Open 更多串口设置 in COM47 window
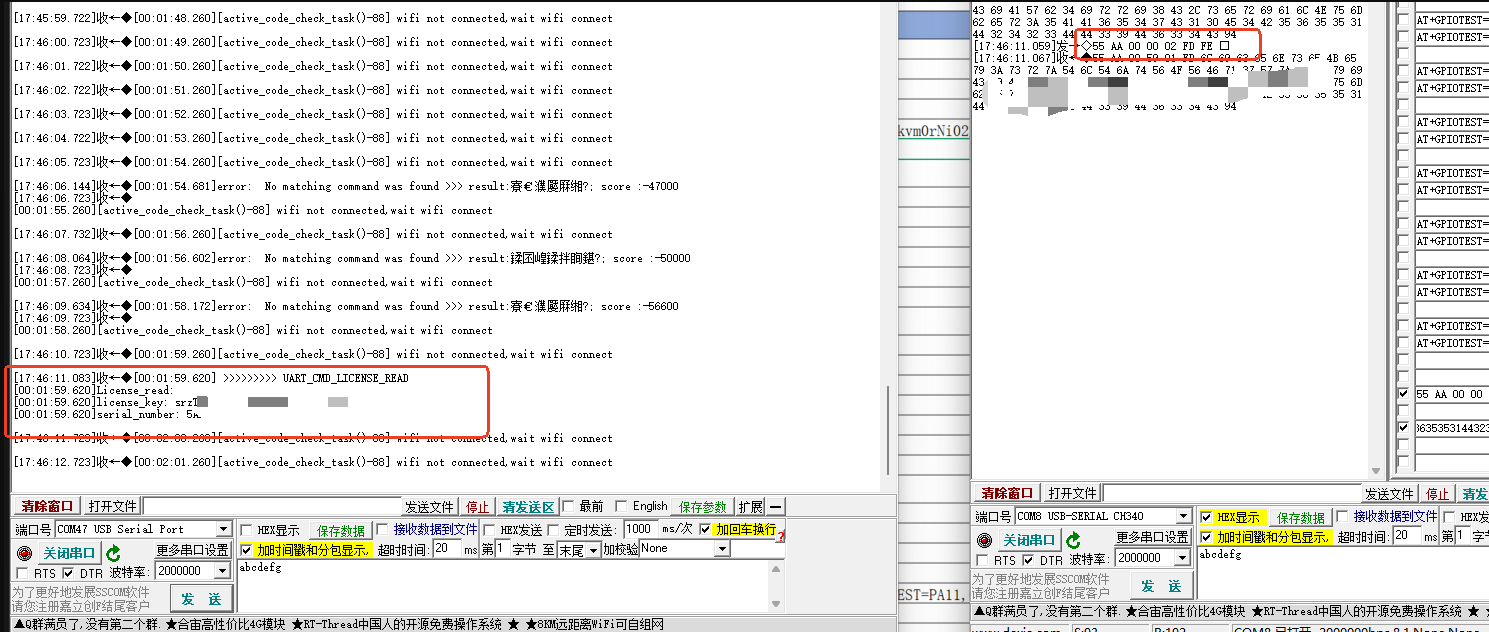Viewport: 1489px width, 632px height. coord(193,551)
